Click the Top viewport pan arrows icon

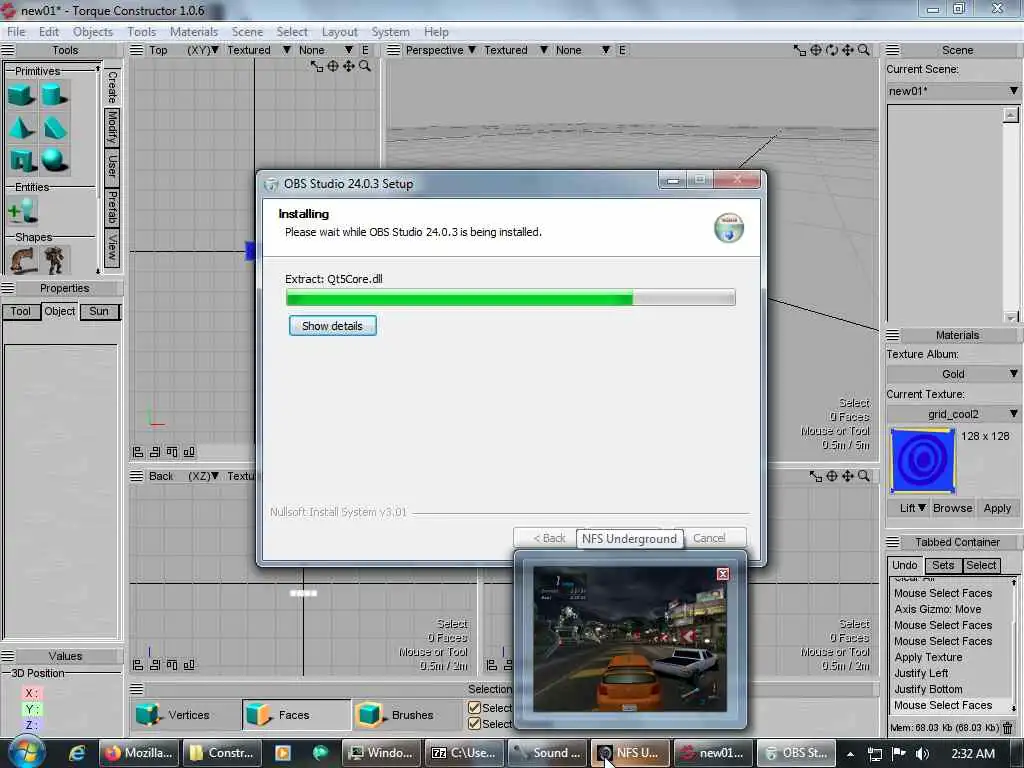pyautogui.click(x=349, y=66)
